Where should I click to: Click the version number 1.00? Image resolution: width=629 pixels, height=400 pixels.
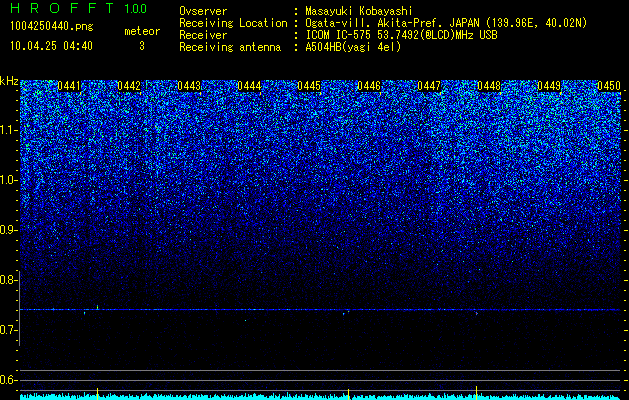(x=135, y=9)
